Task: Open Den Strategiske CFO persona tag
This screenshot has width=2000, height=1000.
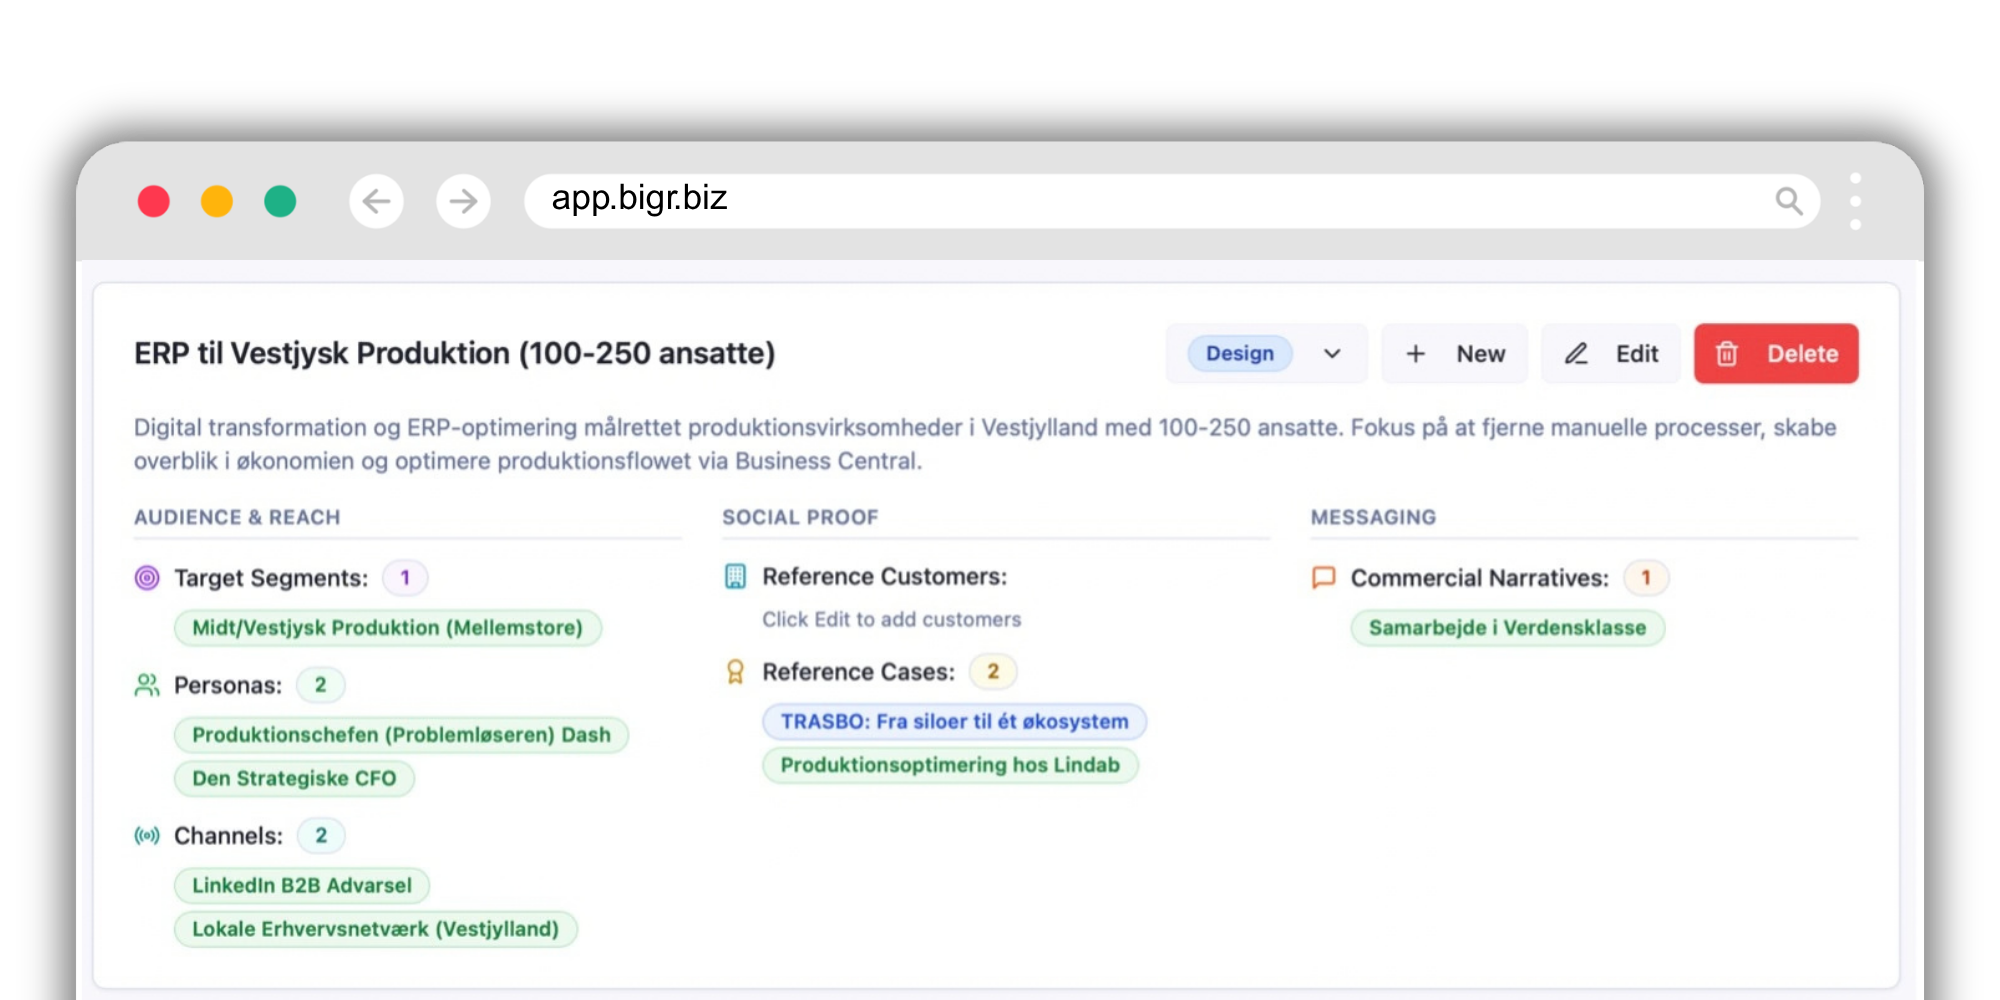Action: coord(294,779)
